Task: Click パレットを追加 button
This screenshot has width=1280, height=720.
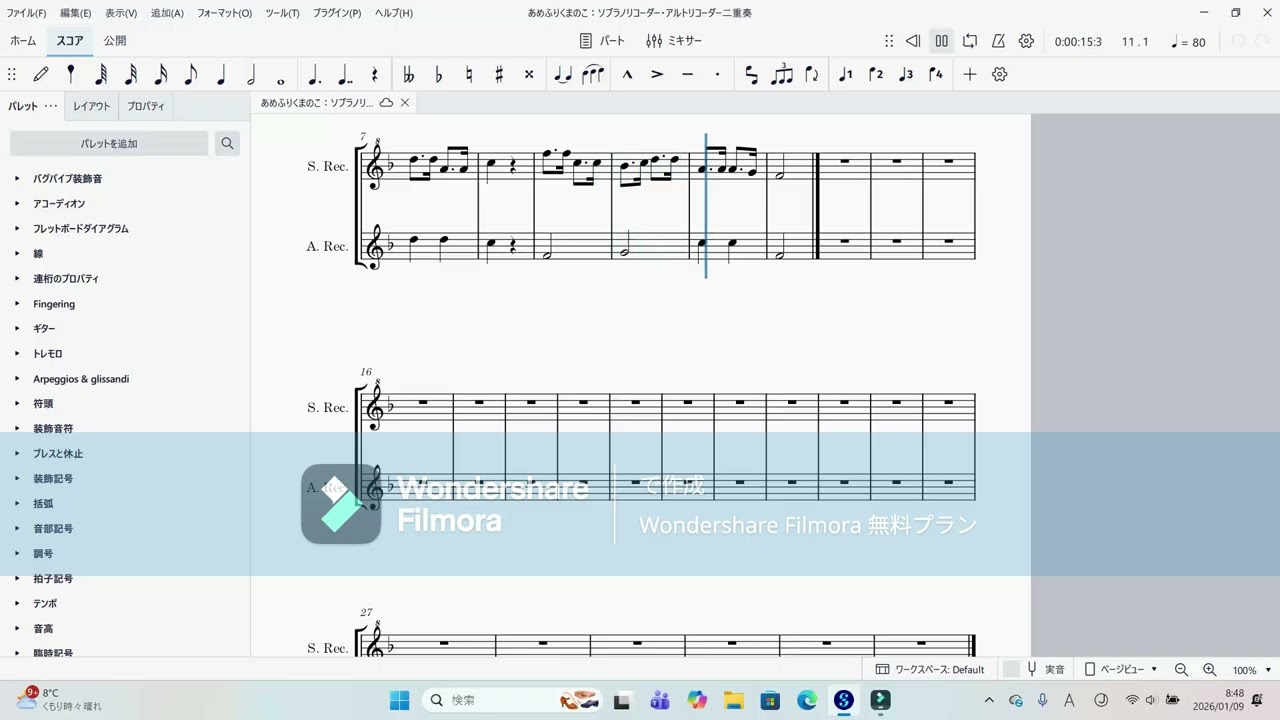Action: pos(109,144)
